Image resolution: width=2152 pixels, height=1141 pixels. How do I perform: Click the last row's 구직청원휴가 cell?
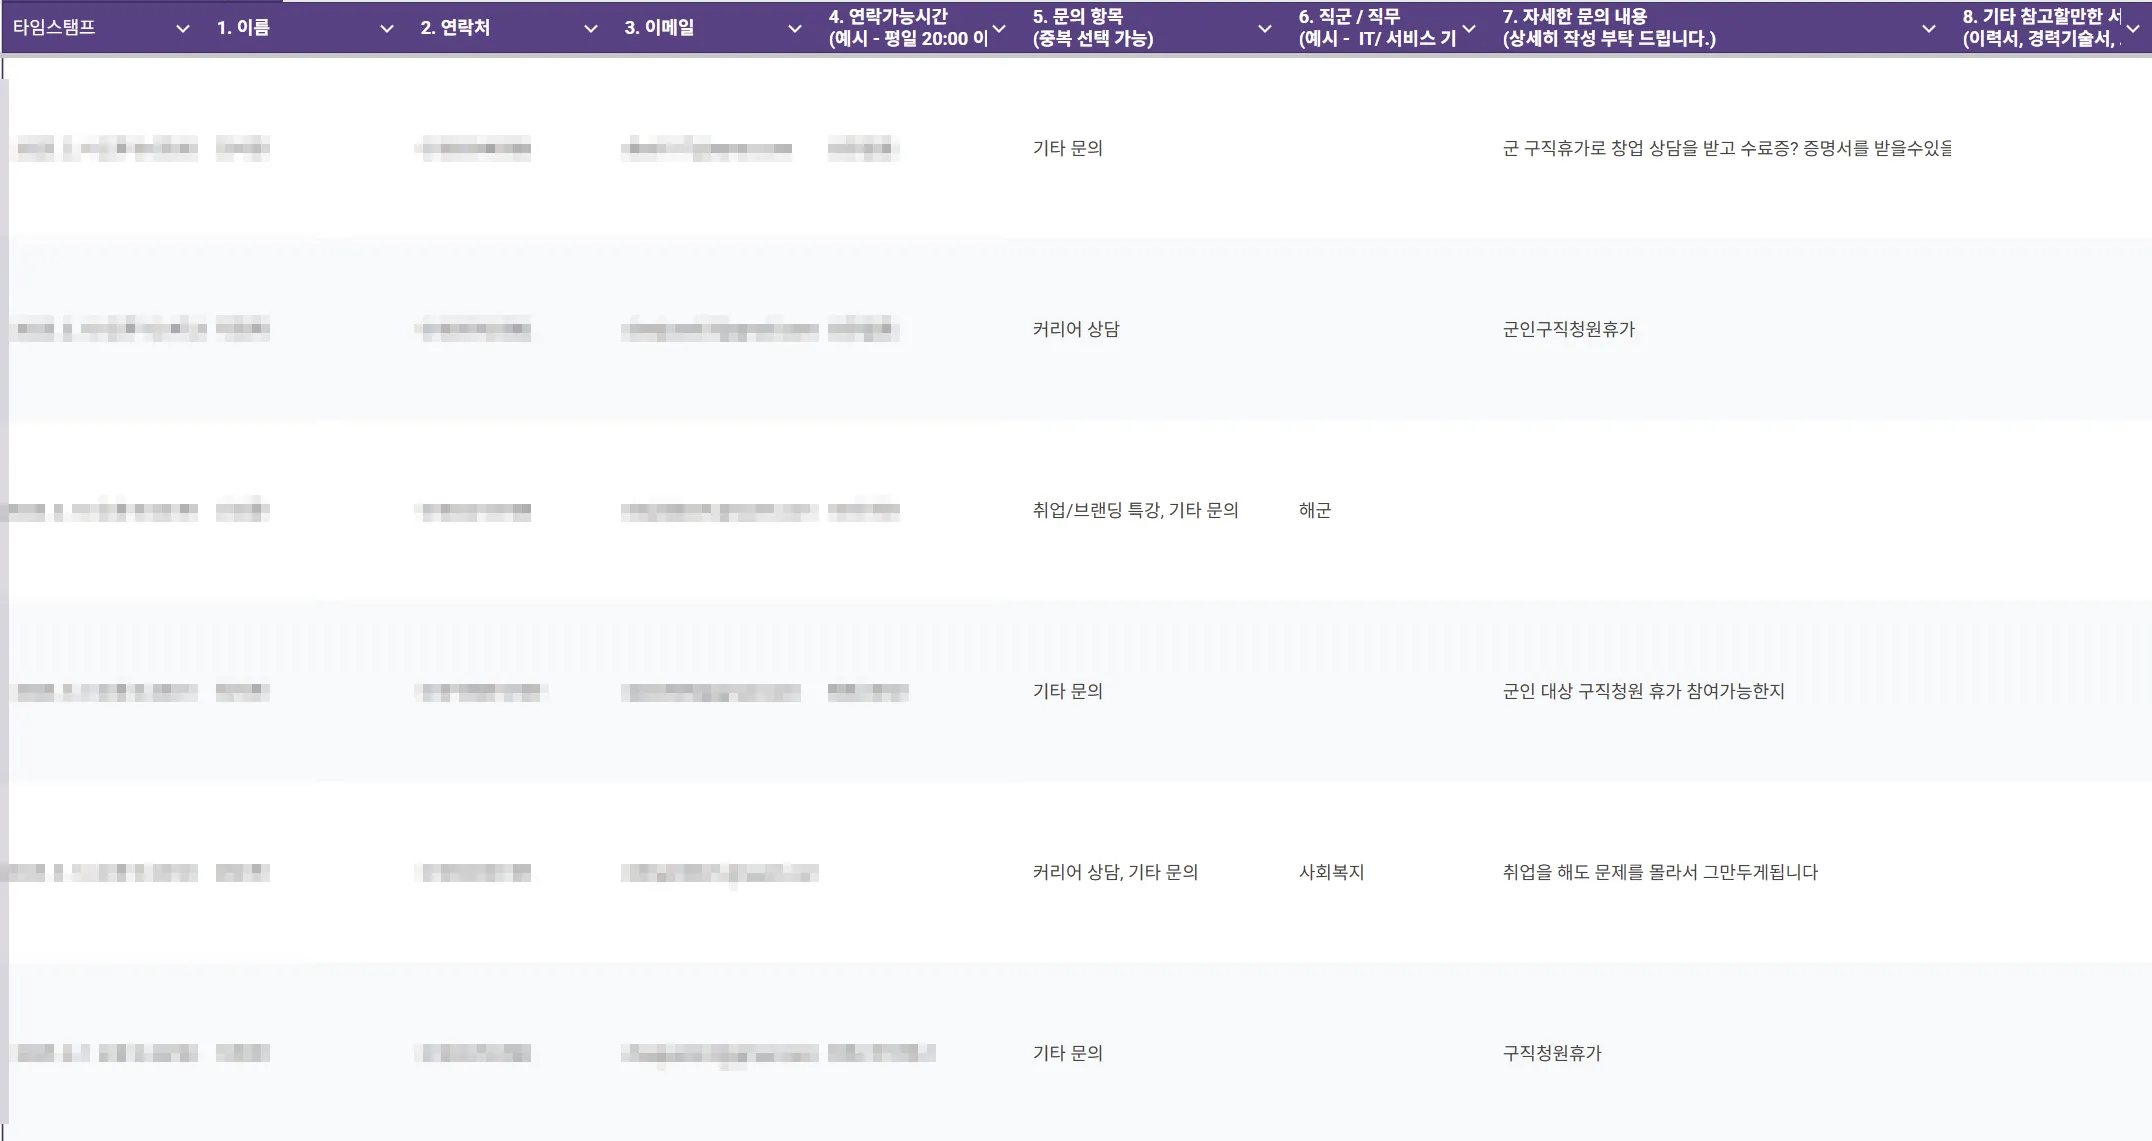(x=1552, y=1054)
